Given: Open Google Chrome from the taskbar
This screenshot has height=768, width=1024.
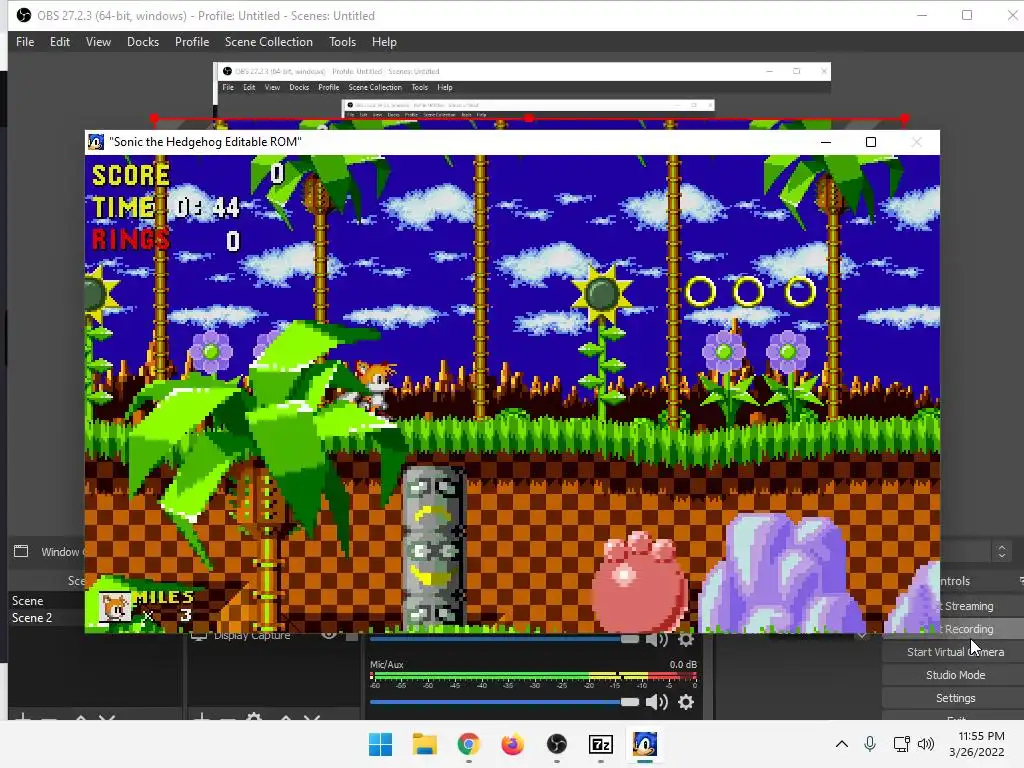Looking at the screenshot, I should (x=468, y=744).
